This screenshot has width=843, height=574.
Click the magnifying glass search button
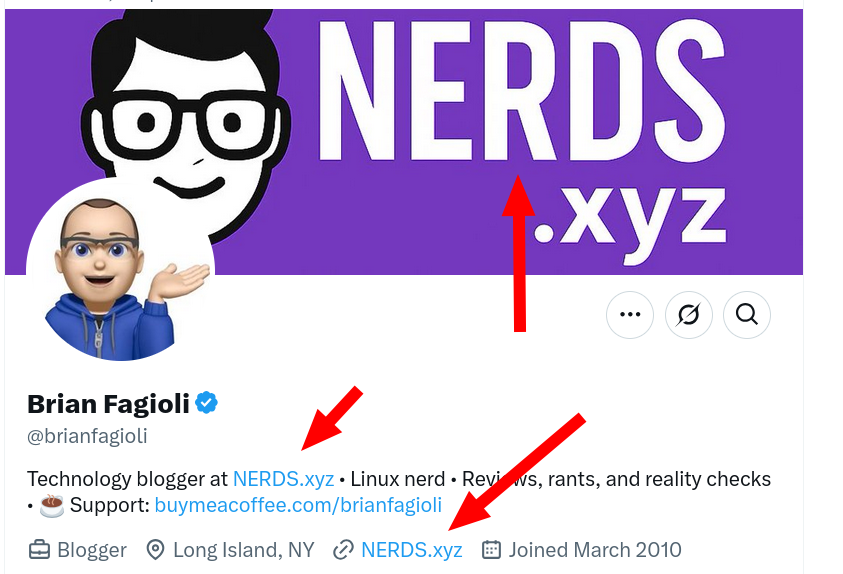(x=747, y=314)
